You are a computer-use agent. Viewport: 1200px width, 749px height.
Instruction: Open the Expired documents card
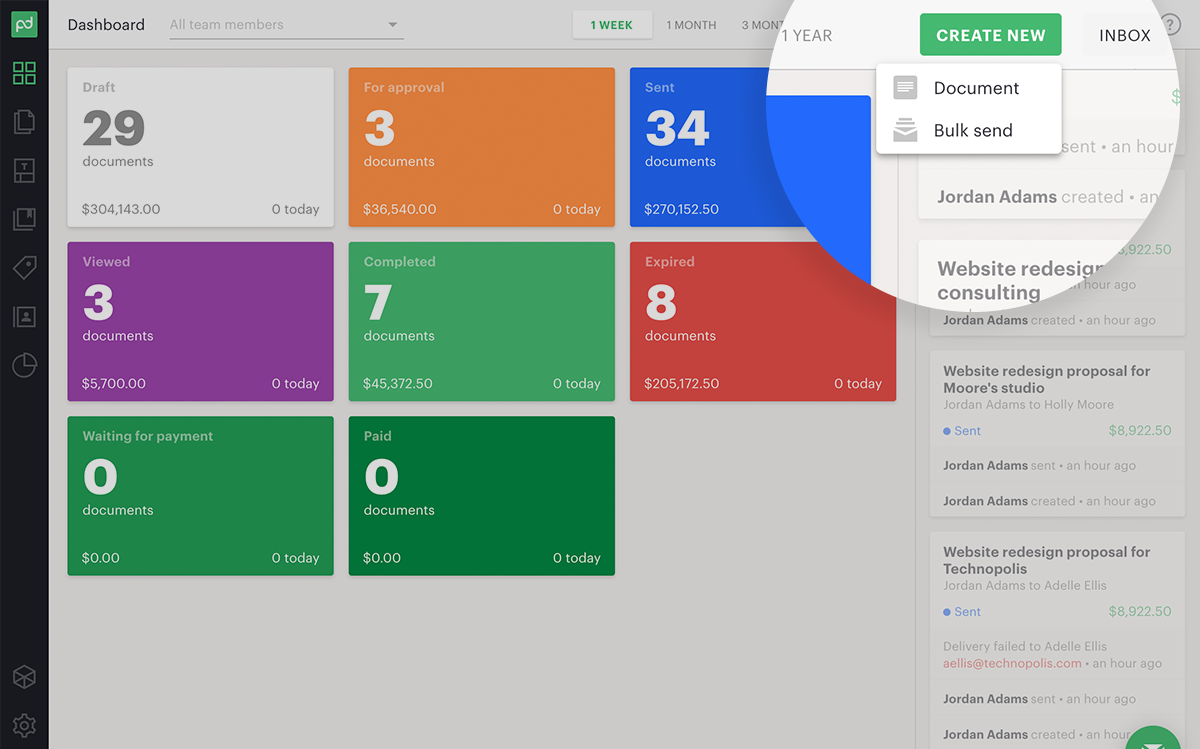pos(763,321)
